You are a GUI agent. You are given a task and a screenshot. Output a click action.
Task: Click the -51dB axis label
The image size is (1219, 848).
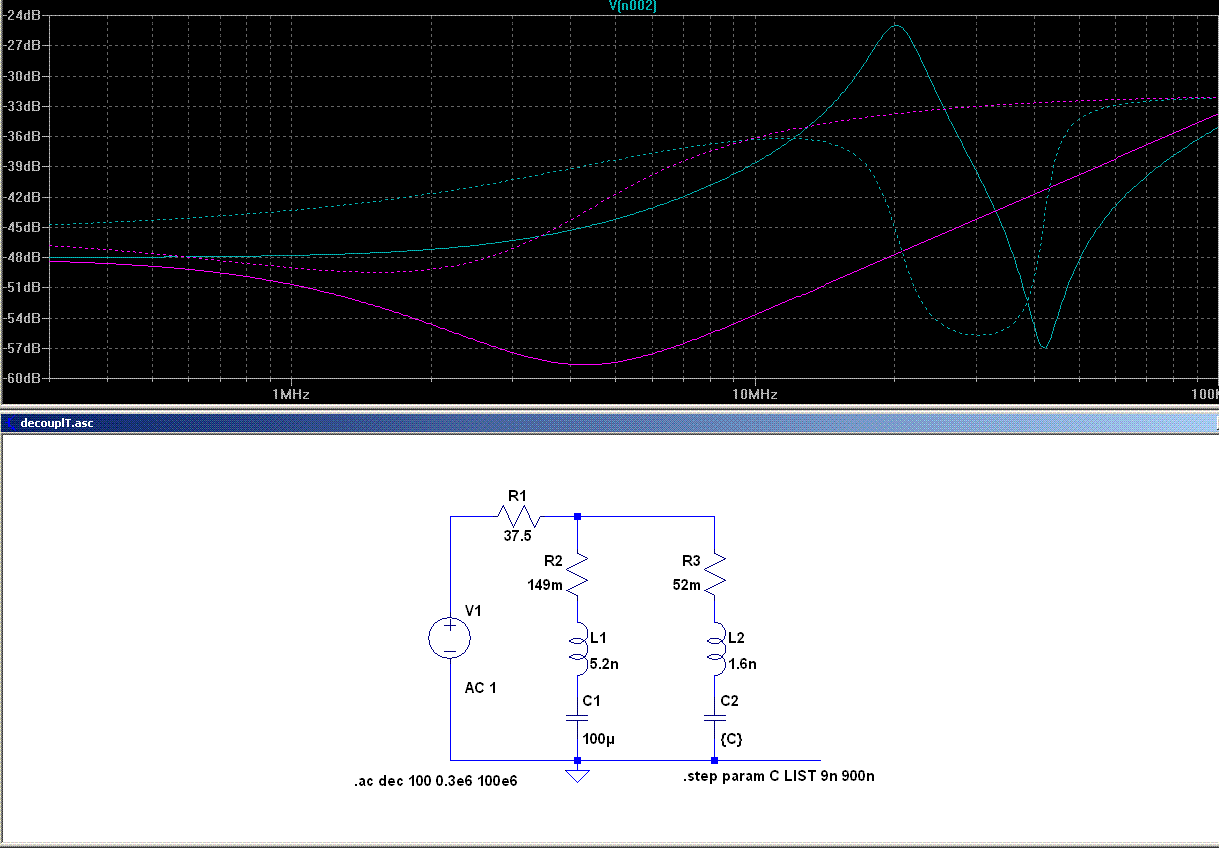(21, 287)
